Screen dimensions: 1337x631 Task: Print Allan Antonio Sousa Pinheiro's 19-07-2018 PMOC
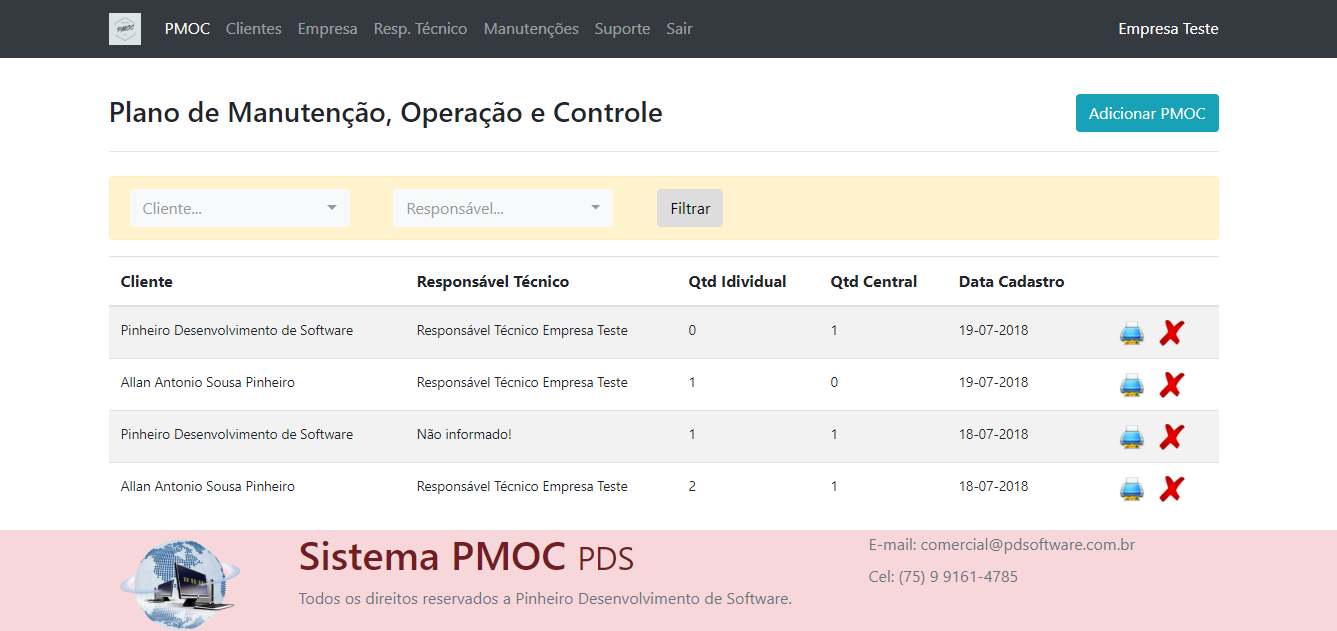(x=1131, y=384)
